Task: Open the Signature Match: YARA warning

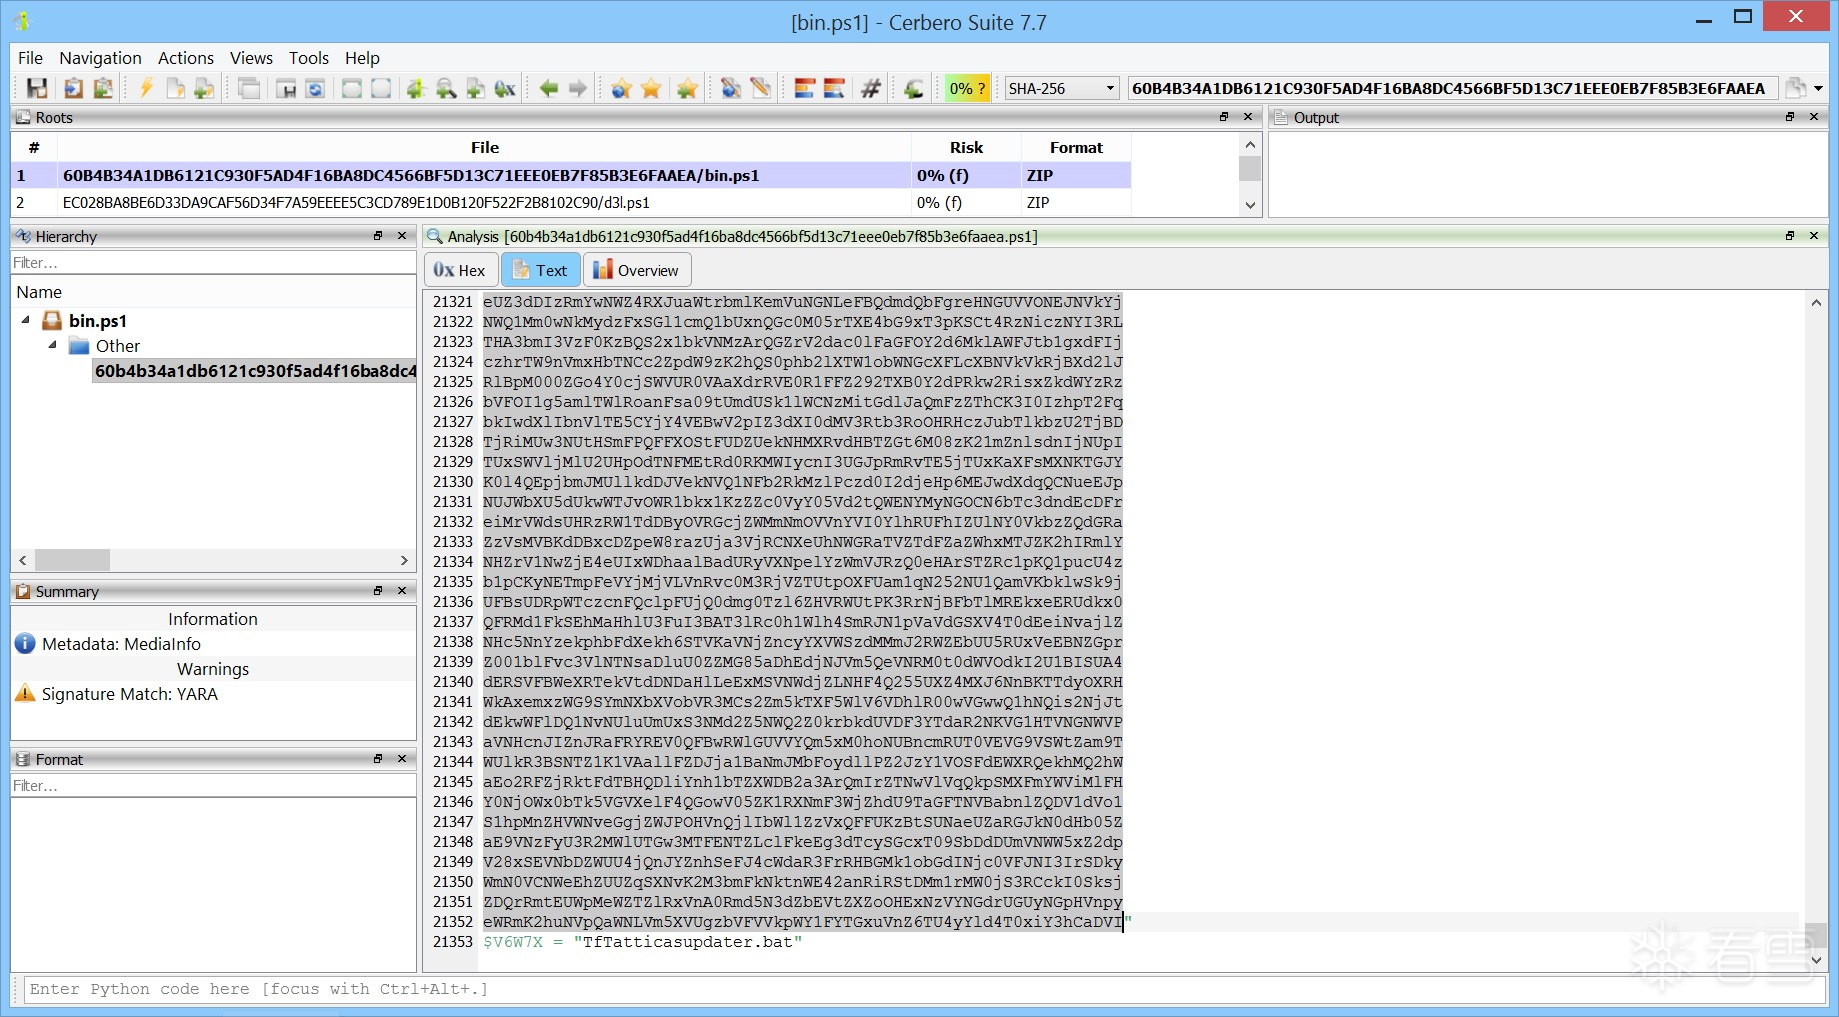Action: click(130, 694)
